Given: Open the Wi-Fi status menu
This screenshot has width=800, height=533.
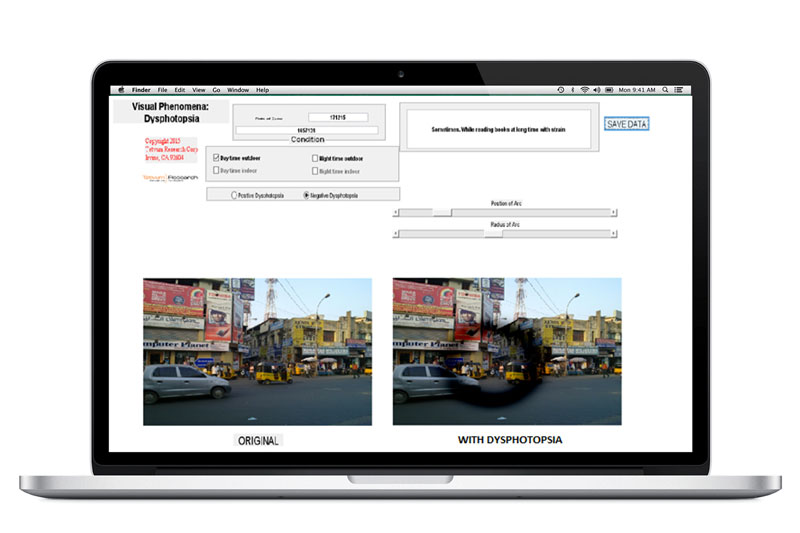Looking at the screenshot, I should [584, 90].
